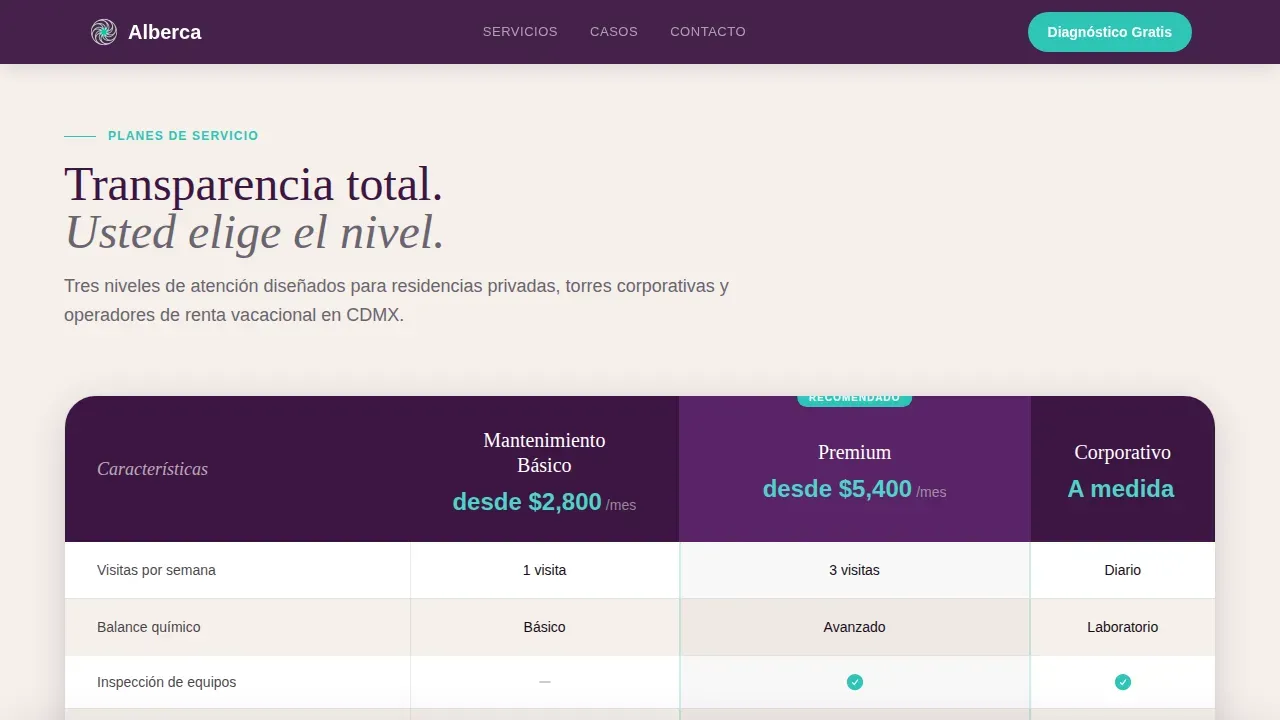Click the Corporativo checkmark for Inspección de equipos
1280x720 pixels.
click(1123, 682)
